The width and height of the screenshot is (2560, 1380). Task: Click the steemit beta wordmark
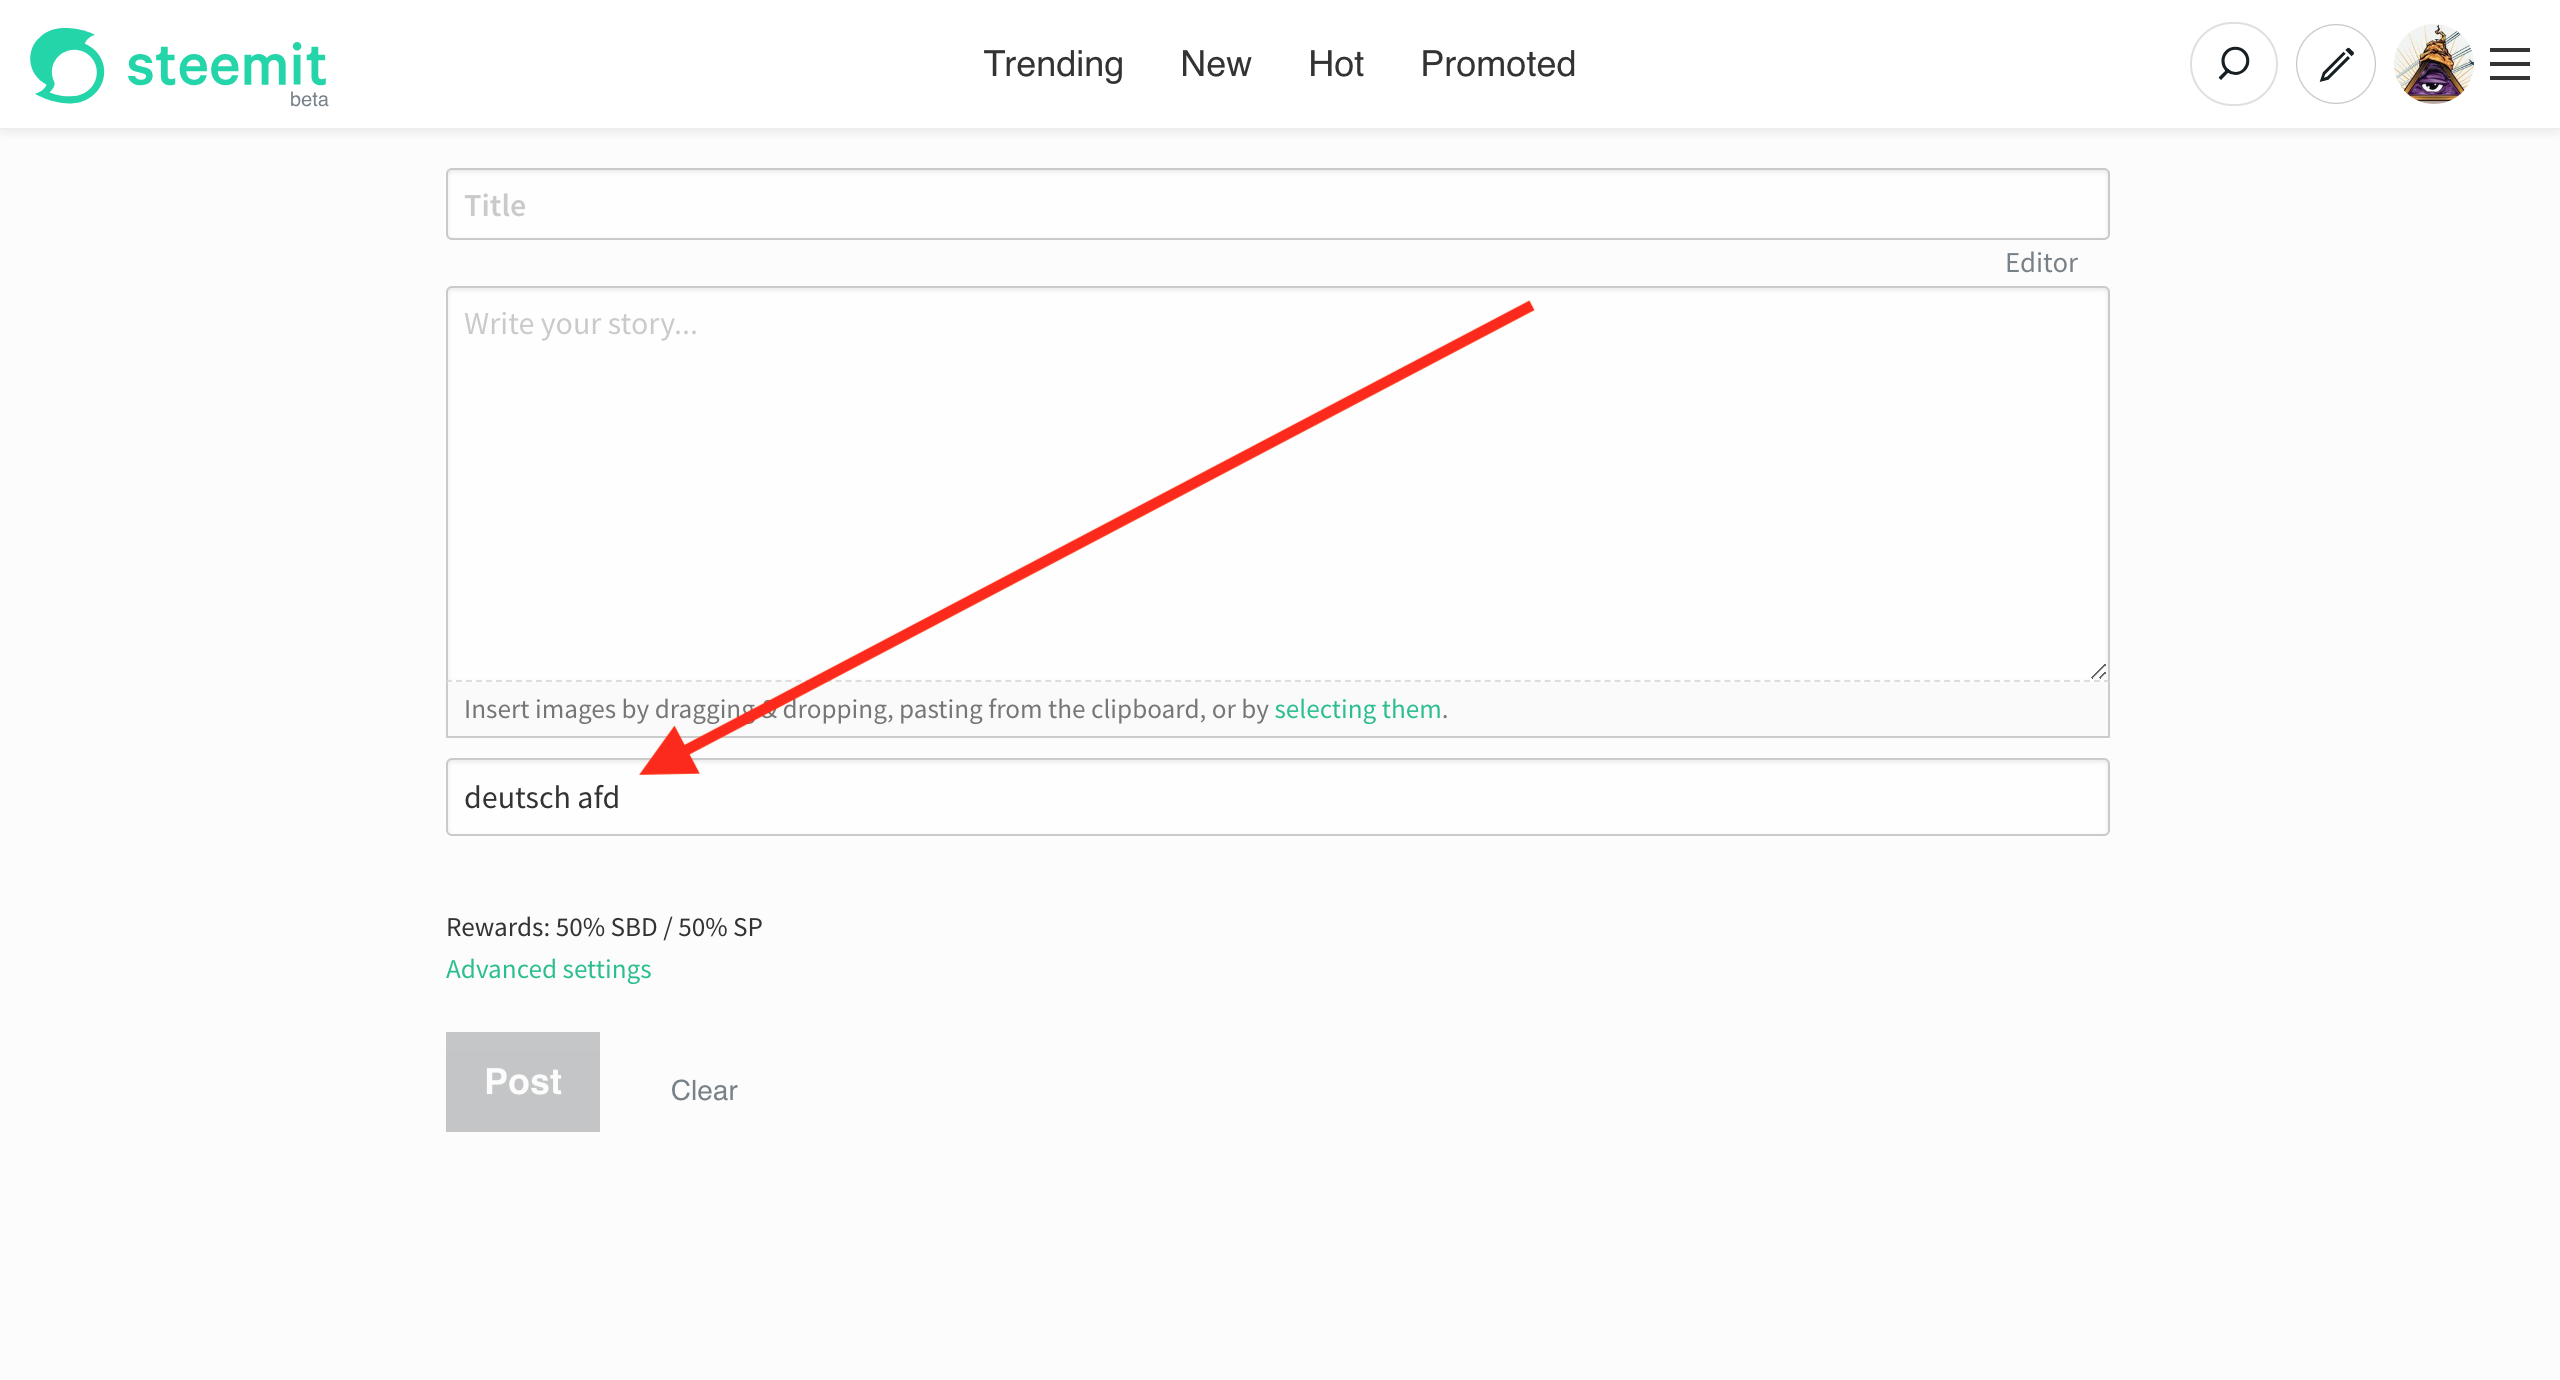[227, 68]
